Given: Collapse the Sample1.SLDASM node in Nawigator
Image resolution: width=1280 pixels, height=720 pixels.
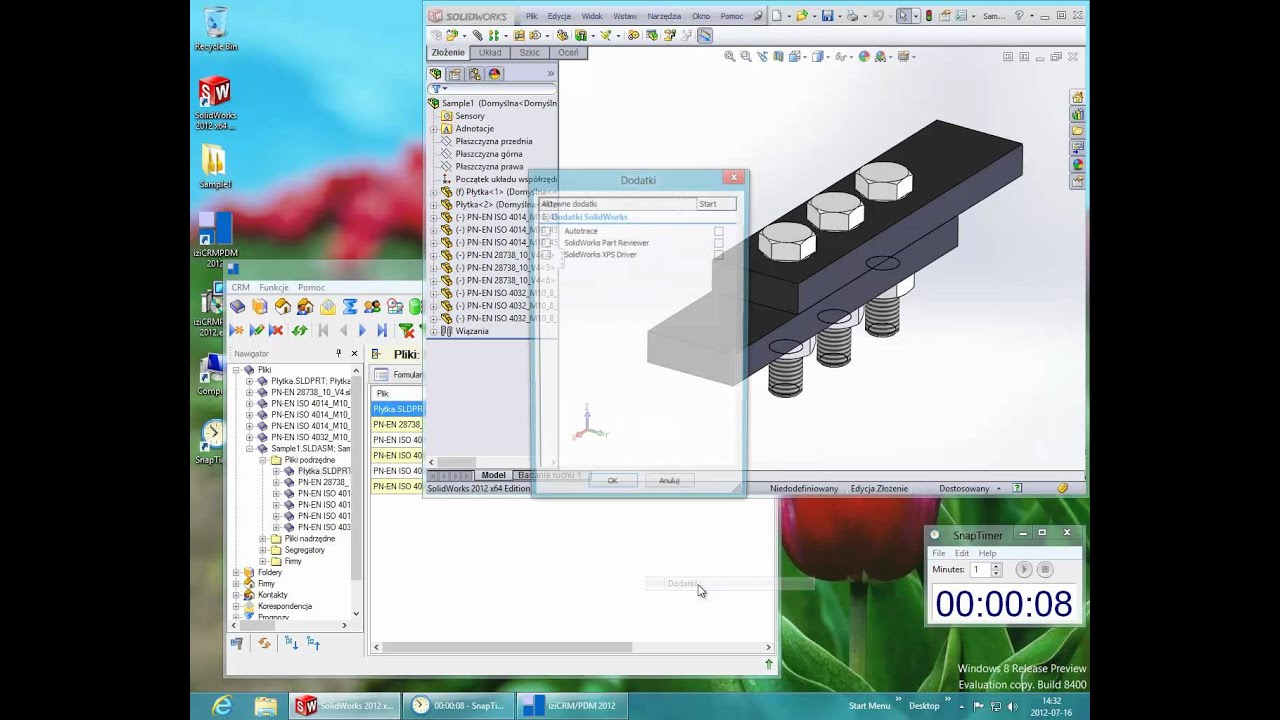Looking at the screenshot, I should pos(250,449).
